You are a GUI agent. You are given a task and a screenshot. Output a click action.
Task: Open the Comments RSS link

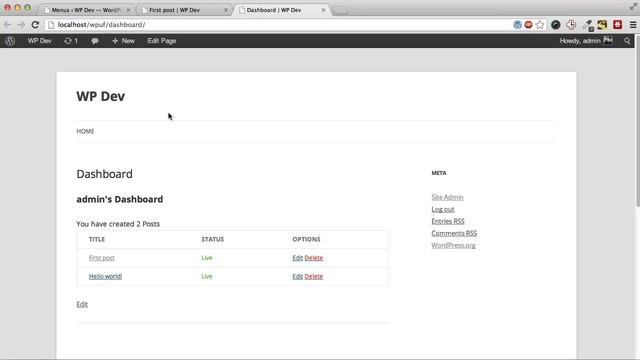coord(454,233)
